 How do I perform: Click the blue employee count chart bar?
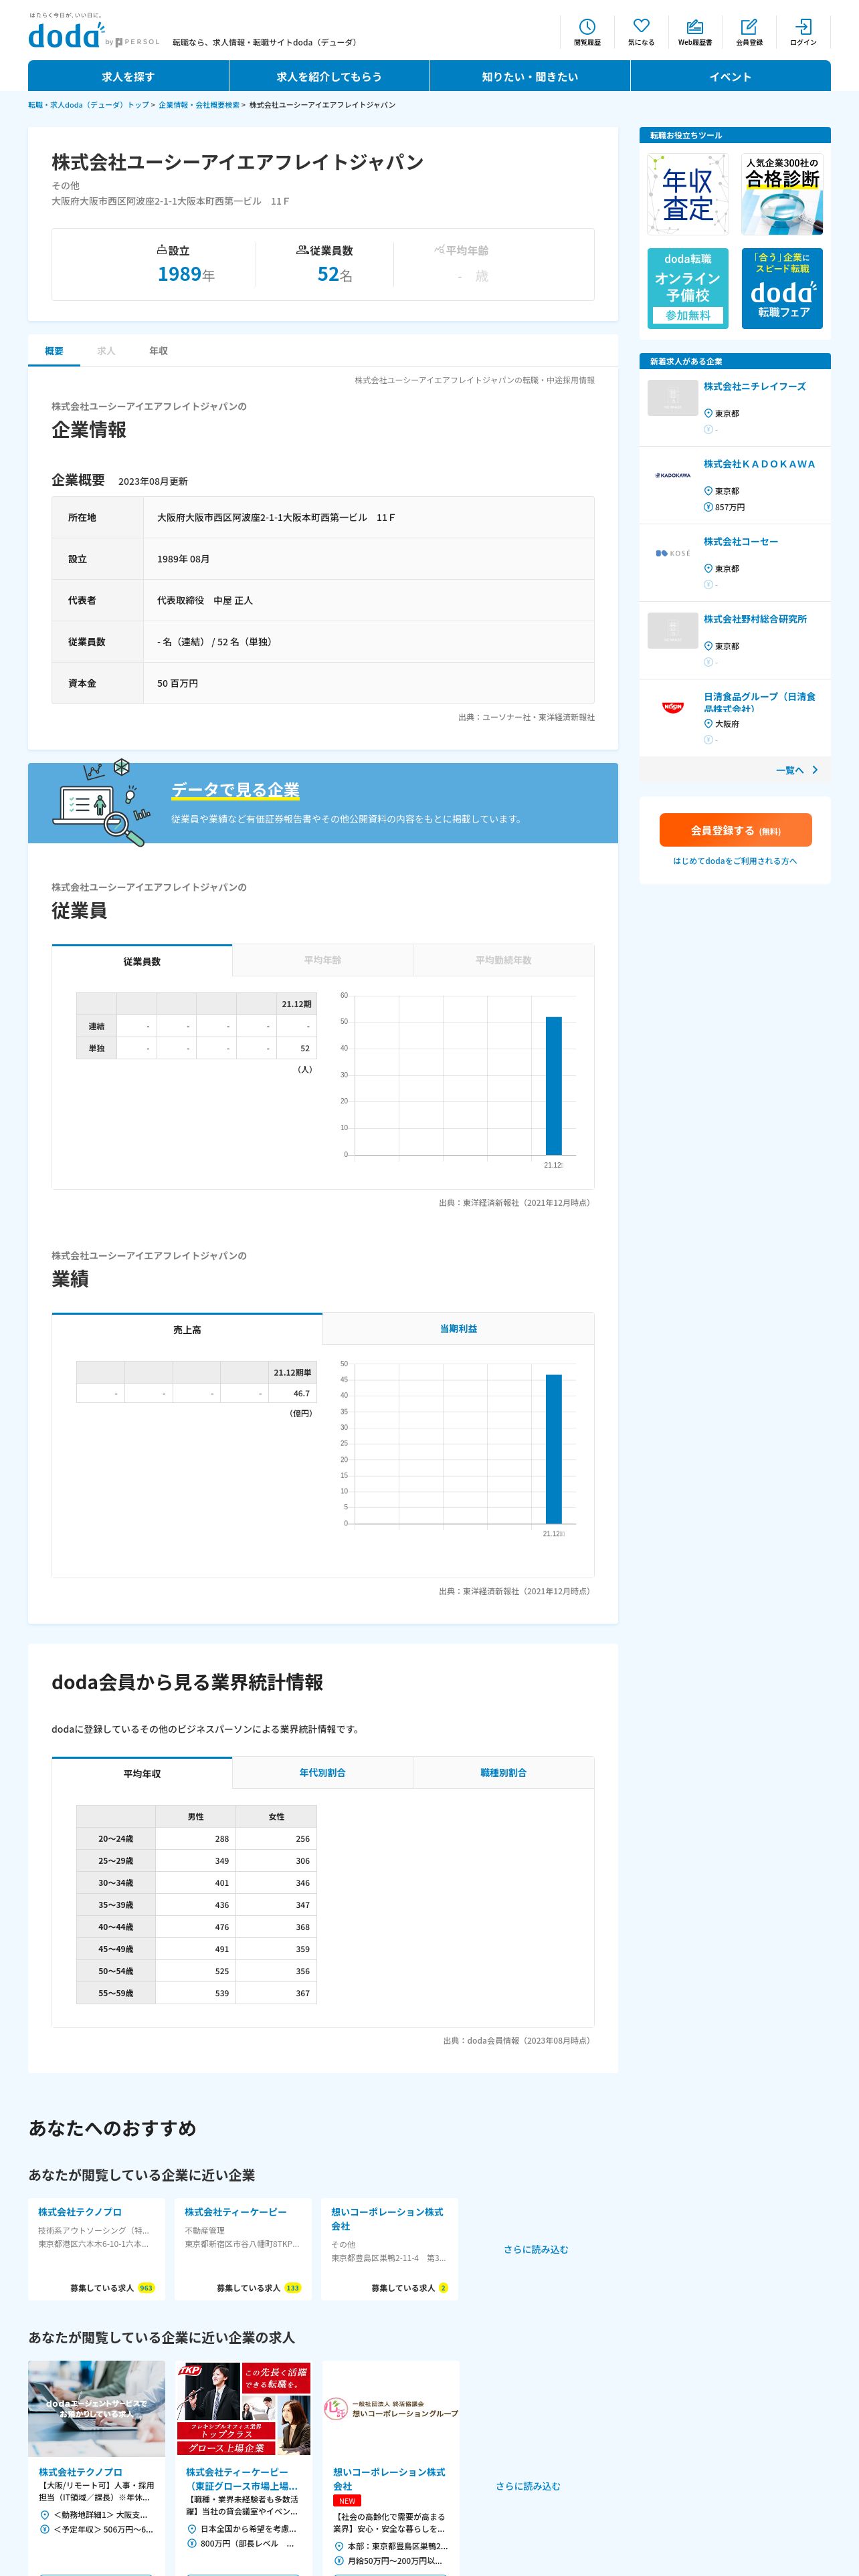coord(553,1086)
